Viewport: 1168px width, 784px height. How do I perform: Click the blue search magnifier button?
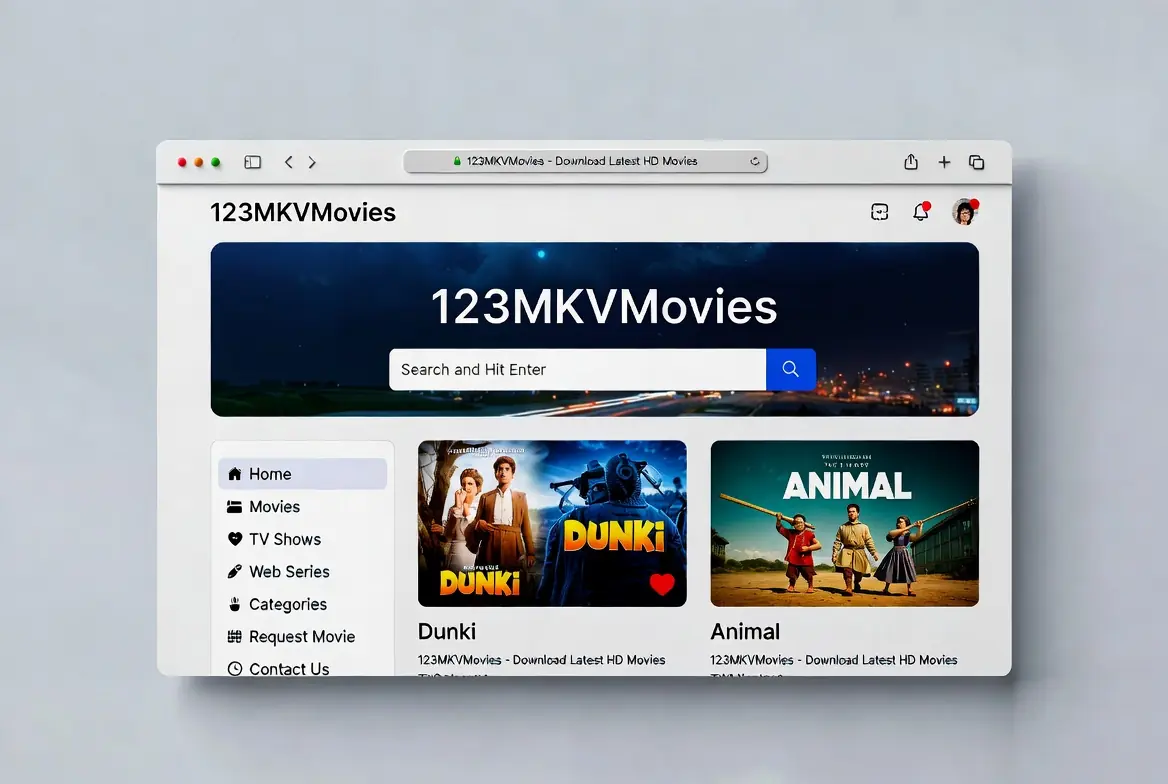(790, 369)
